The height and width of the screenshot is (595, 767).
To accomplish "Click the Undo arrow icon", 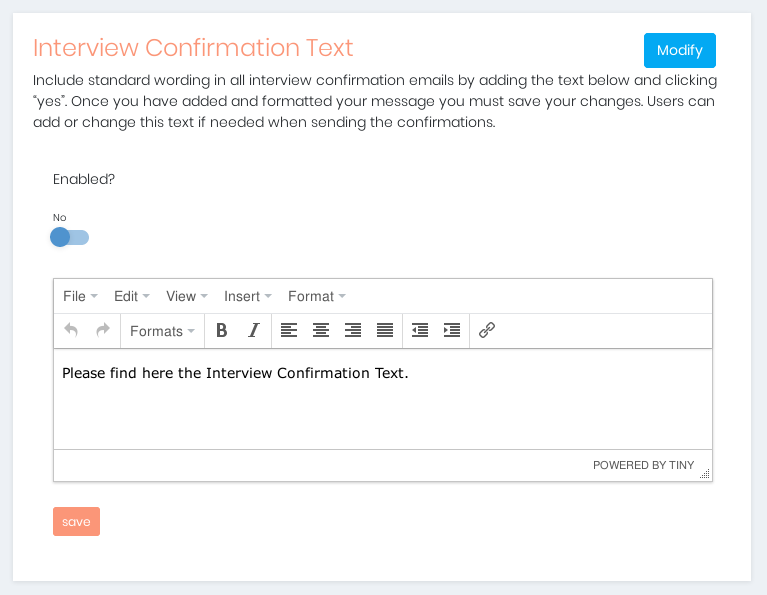I will (x=71, y=331).
